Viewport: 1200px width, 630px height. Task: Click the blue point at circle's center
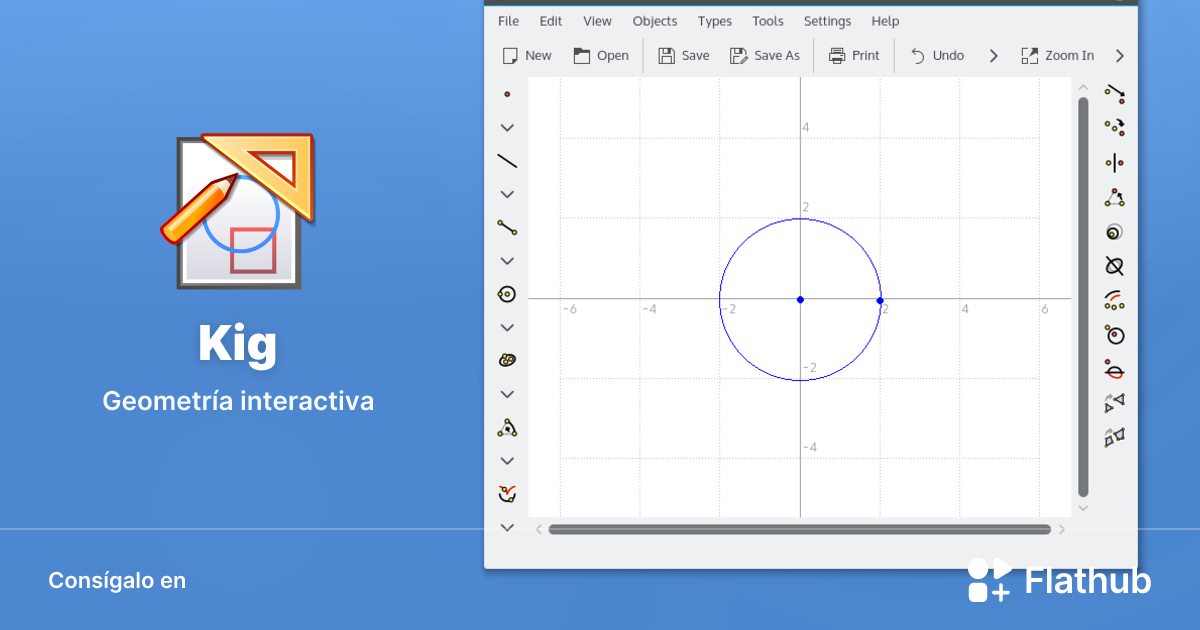click(x=800, y=299)
